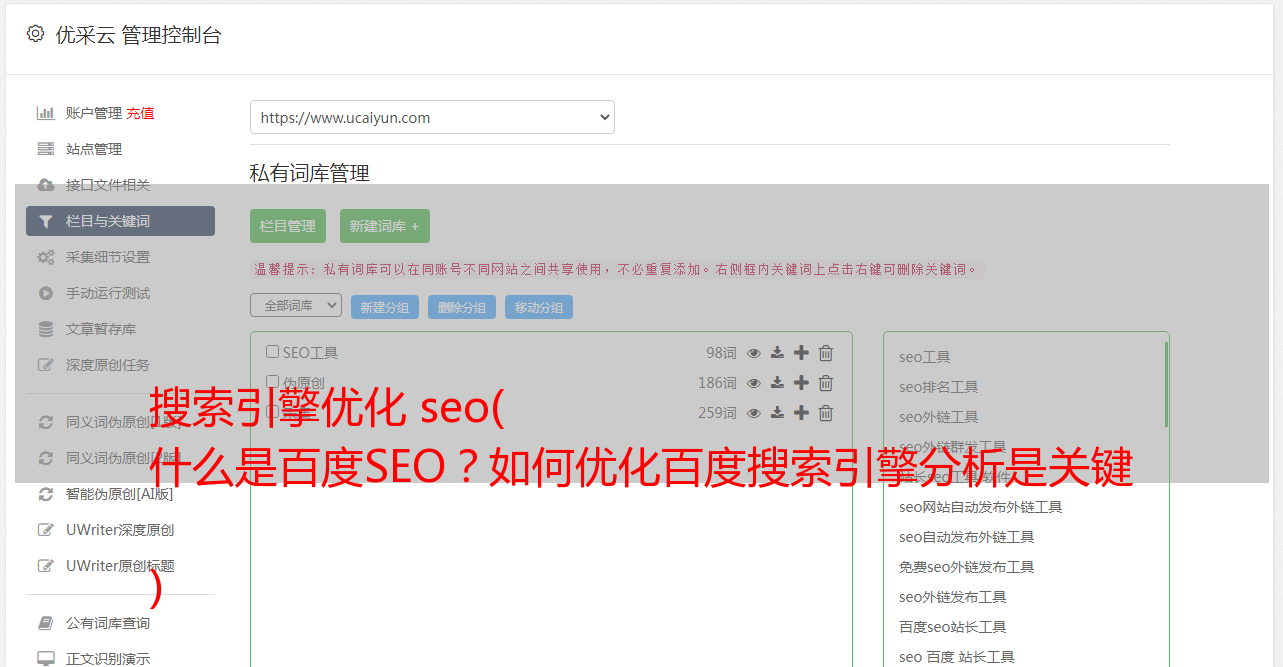Click the plus icon on 186词 row
This screenshot has height=667, width=1283.
801,383
